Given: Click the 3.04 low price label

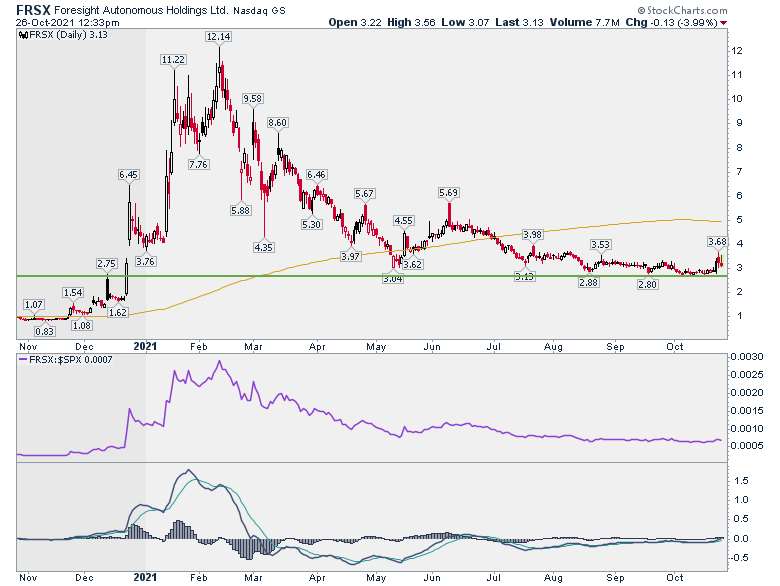Looking at the screenshot, I should (393, 279).
